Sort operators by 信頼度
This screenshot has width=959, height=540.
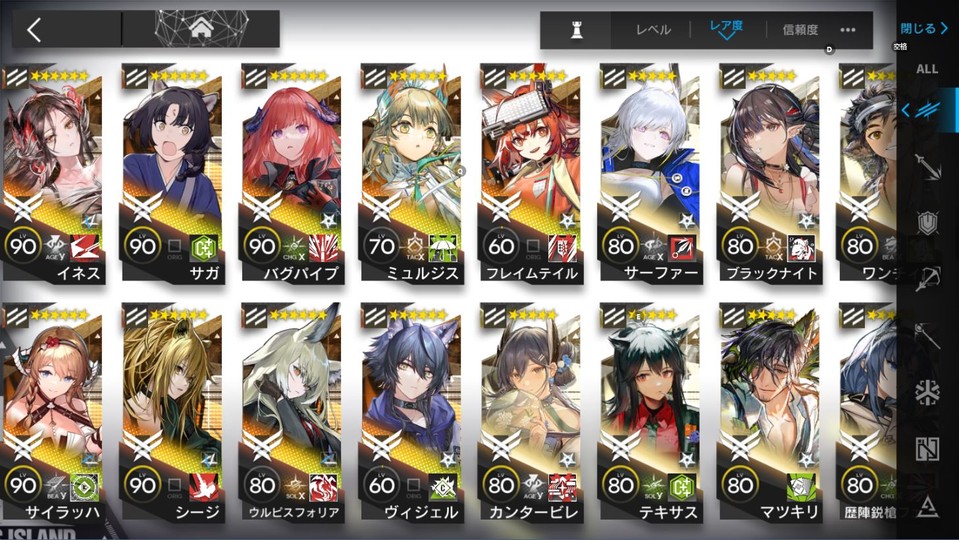pyautogui.click(x=800, y=29)
